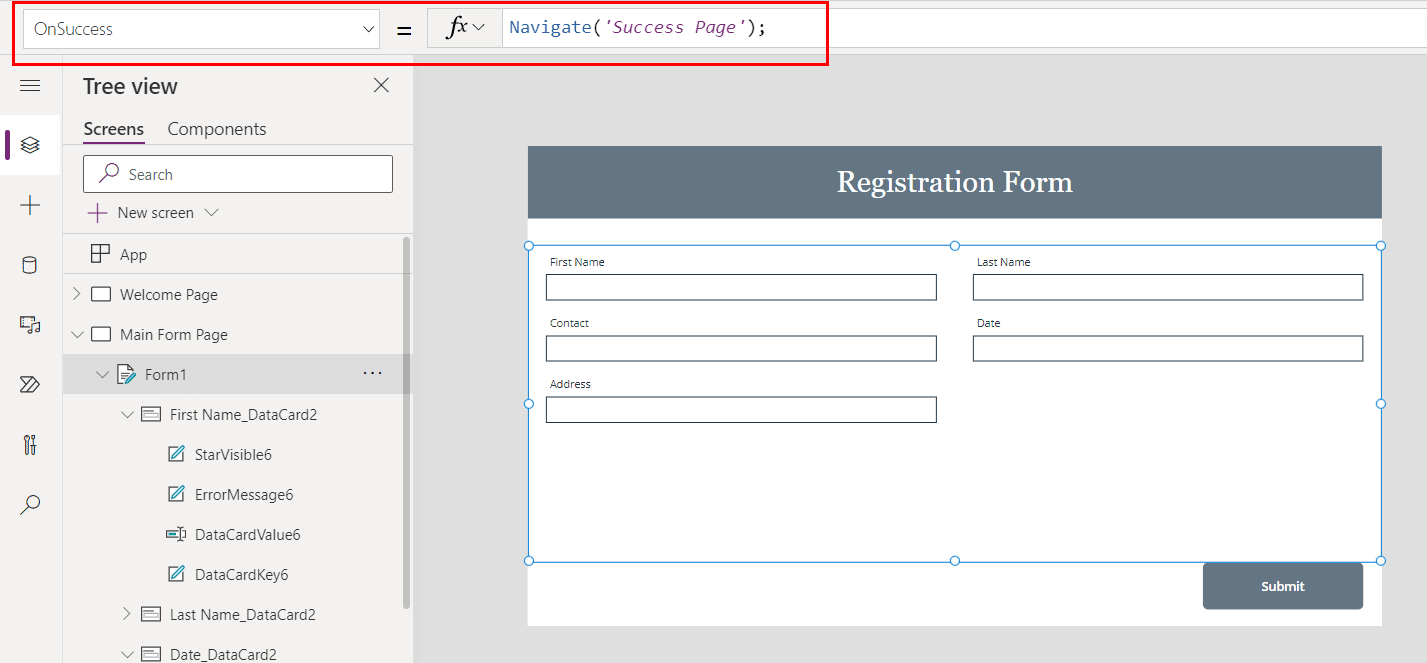The image size is (1427, 663).
Task: Open the Tree view panel icon
Action: coord(30,145)
